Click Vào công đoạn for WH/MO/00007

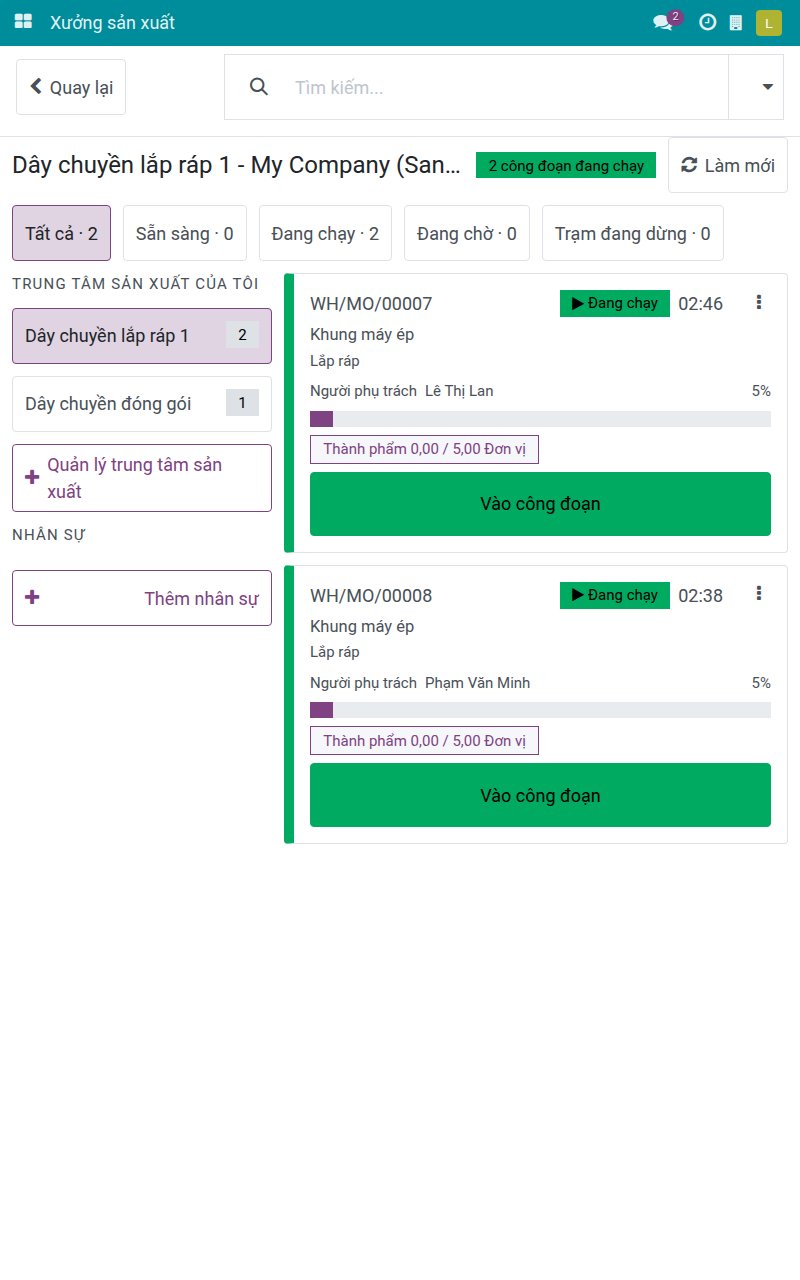540,504
